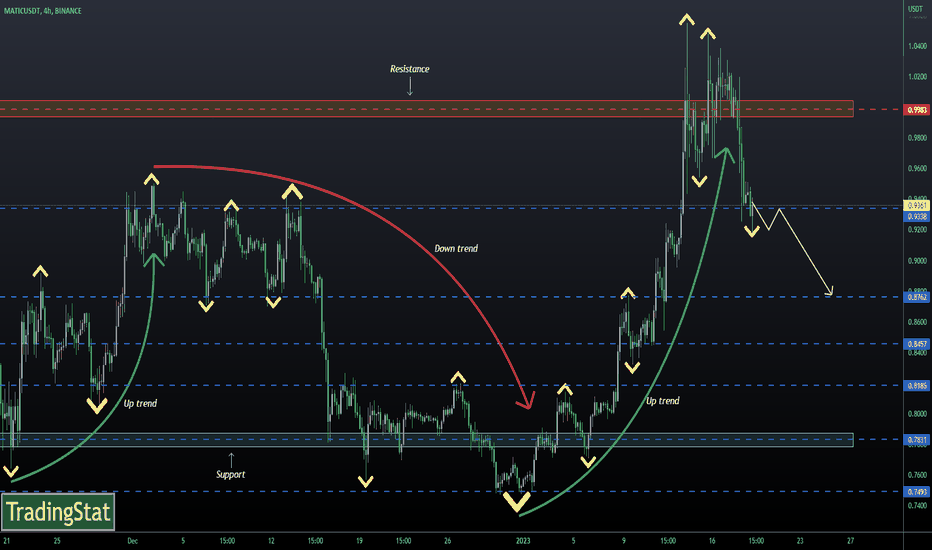
Task: Click the 12 date on time axis
Action: coord(271,541)
